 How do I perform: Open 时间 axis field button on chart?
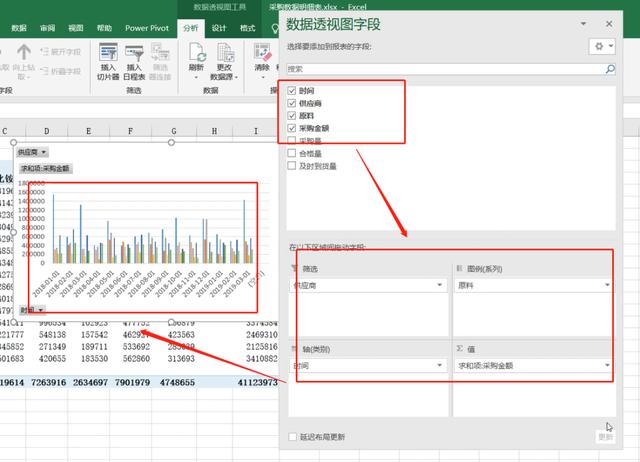tap(32, 310)
